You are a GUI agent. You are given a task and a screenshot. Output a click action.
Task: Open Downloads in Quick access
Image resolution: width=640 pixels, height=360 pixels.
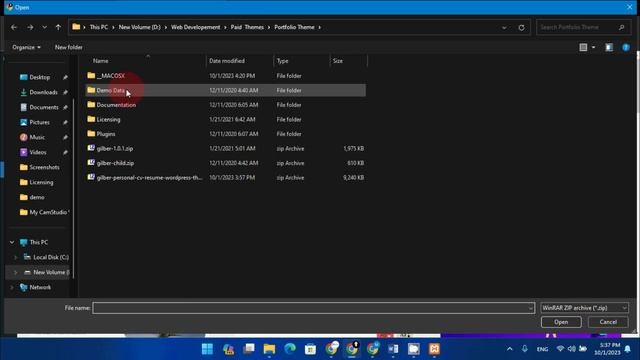[x=43, y=92]
